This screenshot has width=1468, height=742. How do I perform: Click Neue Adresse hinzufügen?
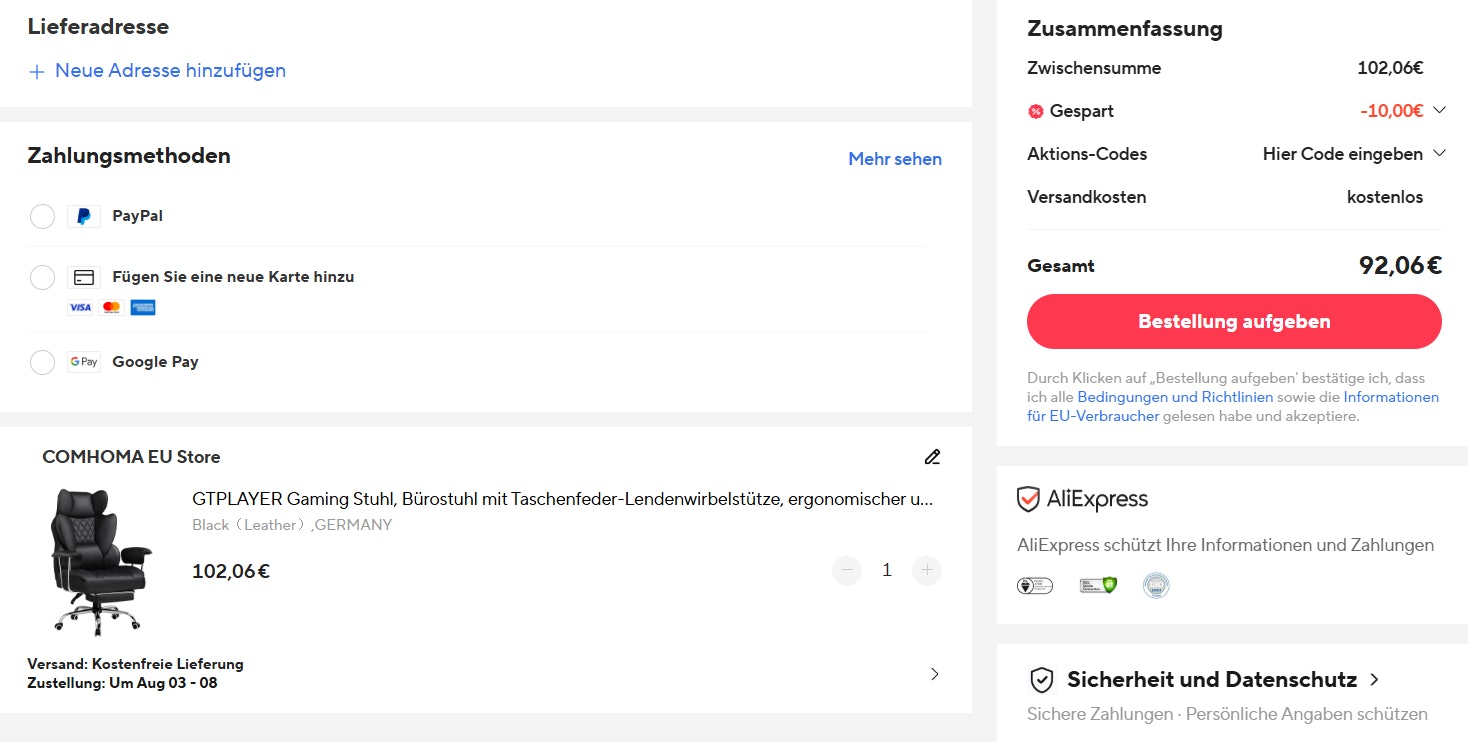(x=156, y=71)
